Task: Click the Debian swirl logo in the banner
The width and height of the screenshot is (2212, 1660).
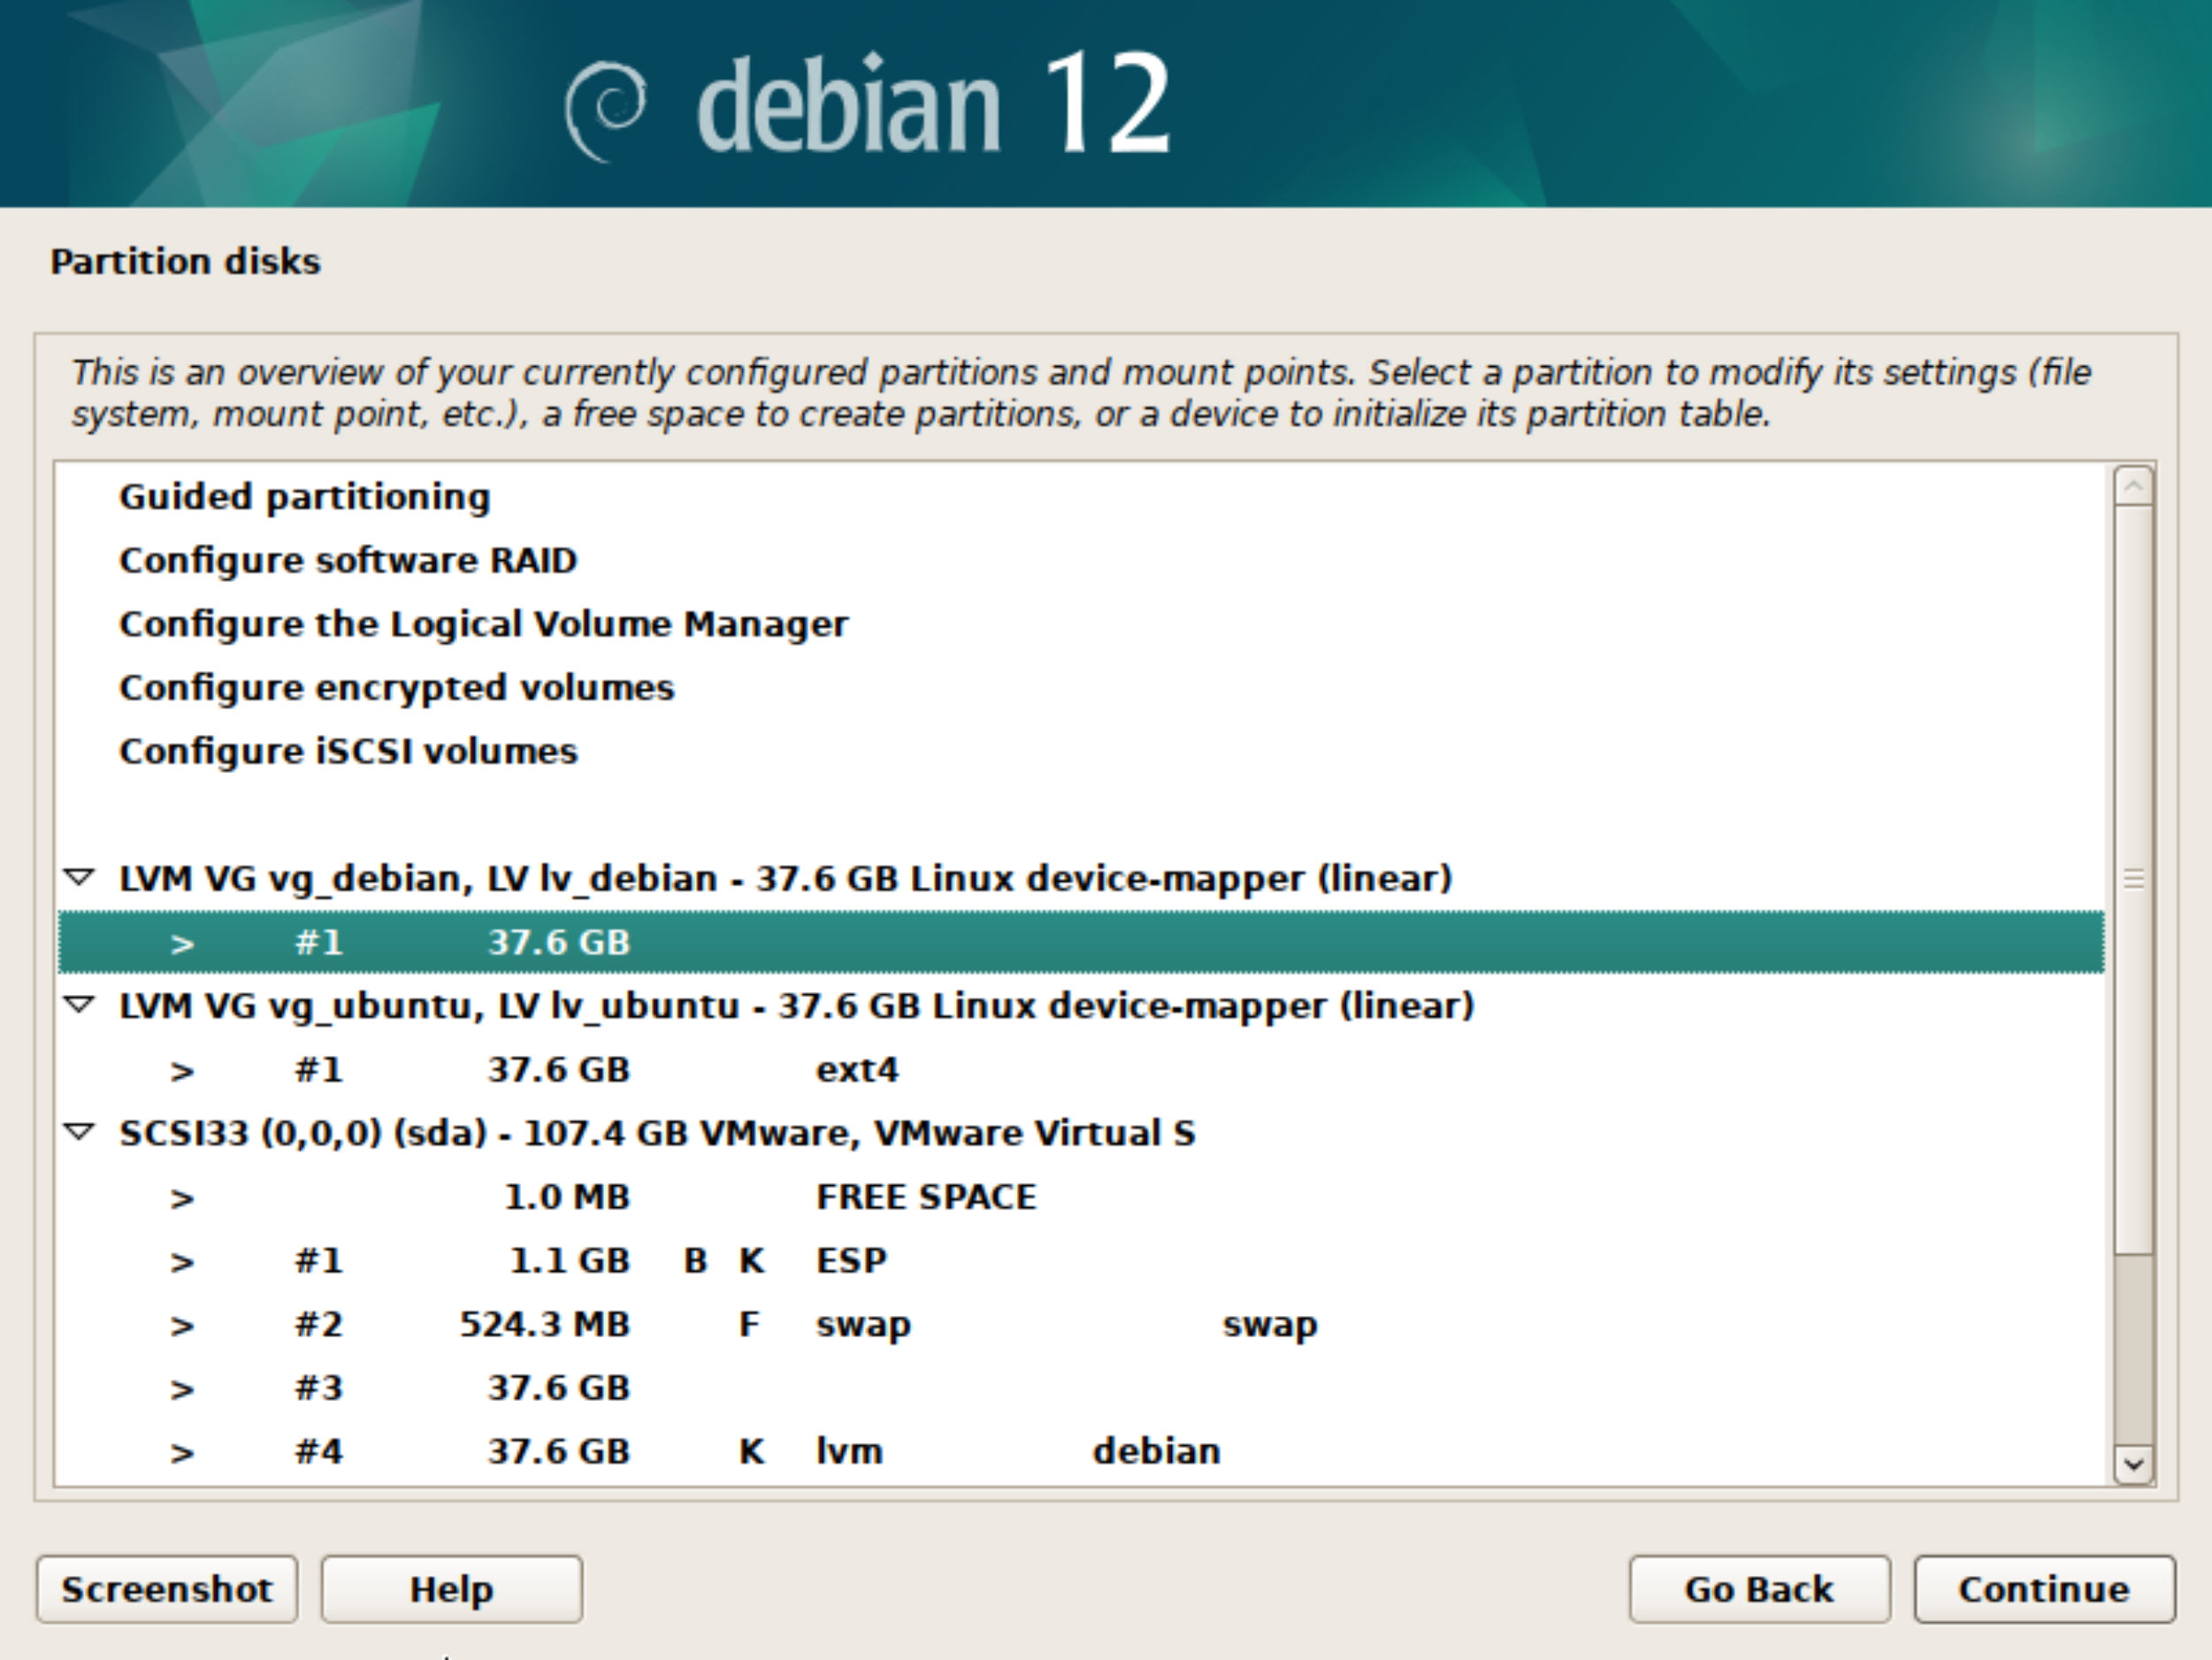Action: 606,110
